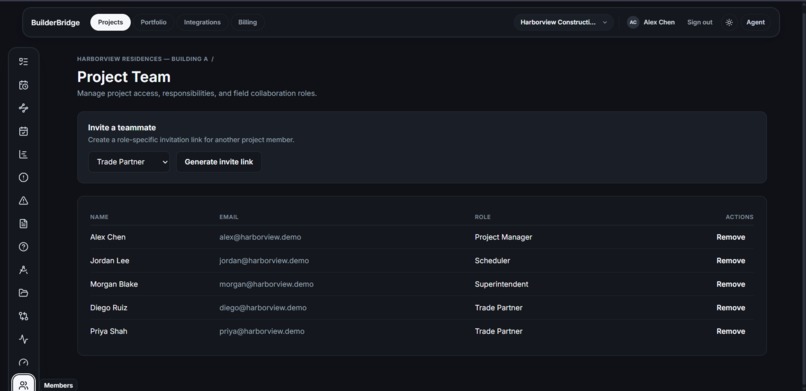Image resolution: width=806 pixels, height=391 pixels.
Task: Click the Superintendent role cell
Action: [501, 285]
